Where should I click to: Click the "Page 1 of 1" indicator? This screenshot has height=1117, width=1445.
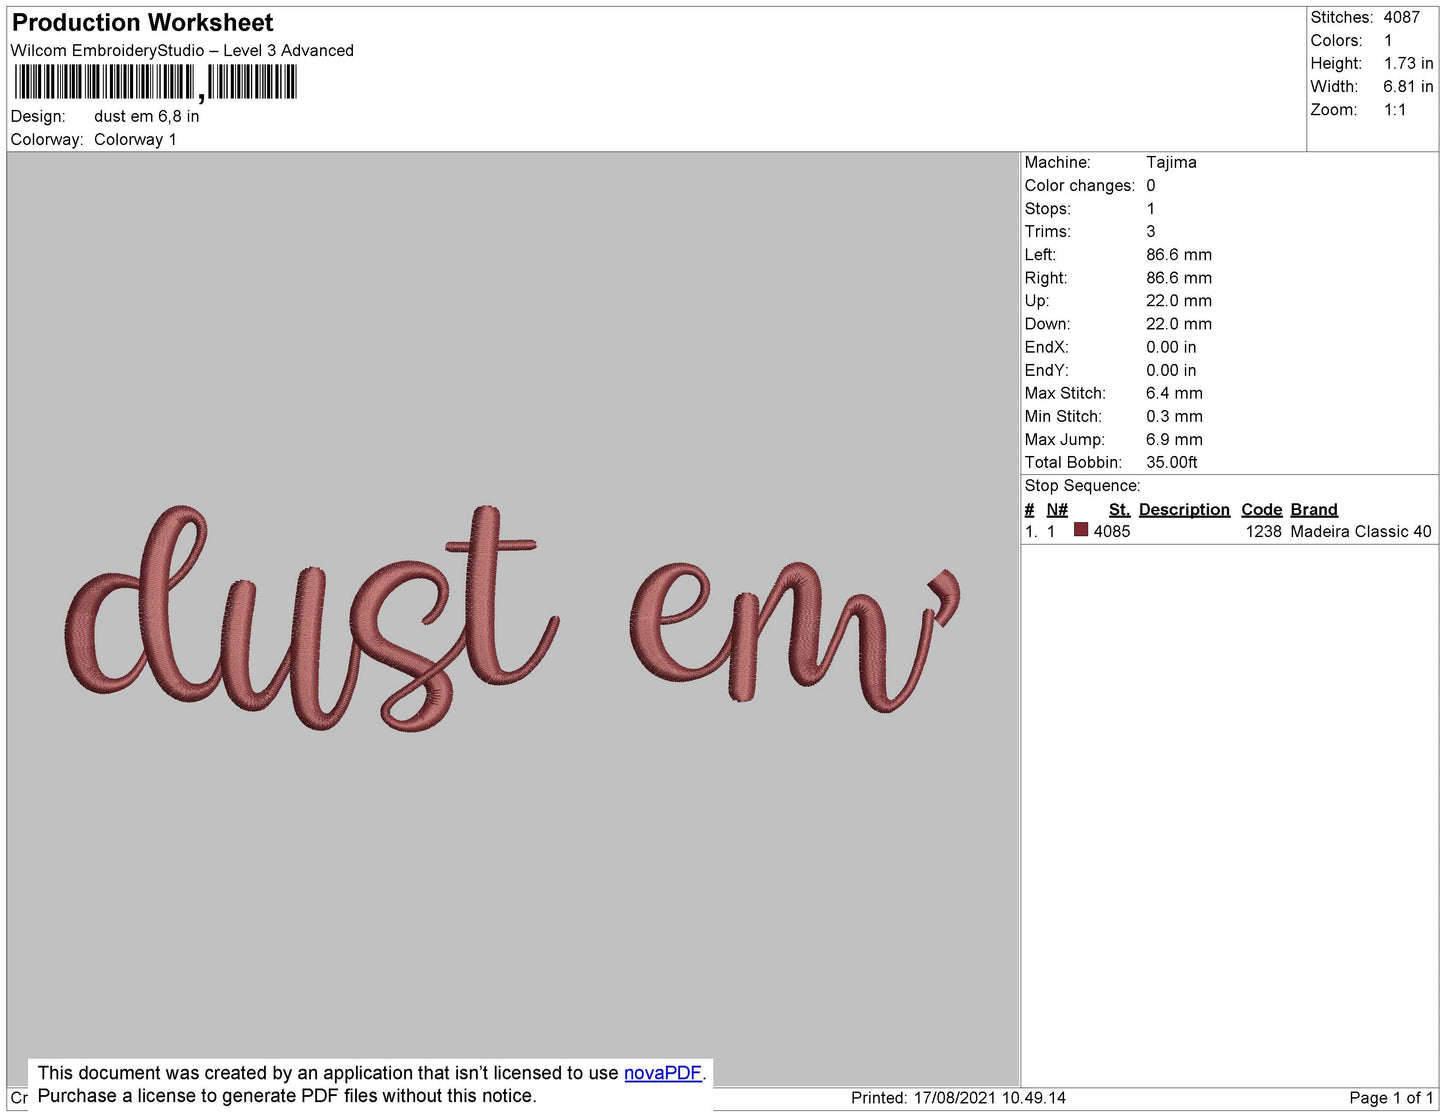point(1391,1098)
